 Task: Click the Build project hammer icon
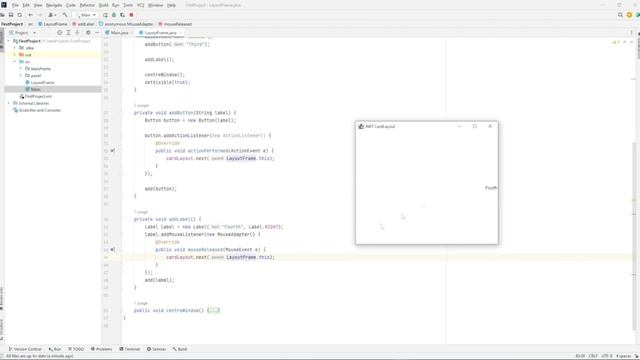point(65,15)
